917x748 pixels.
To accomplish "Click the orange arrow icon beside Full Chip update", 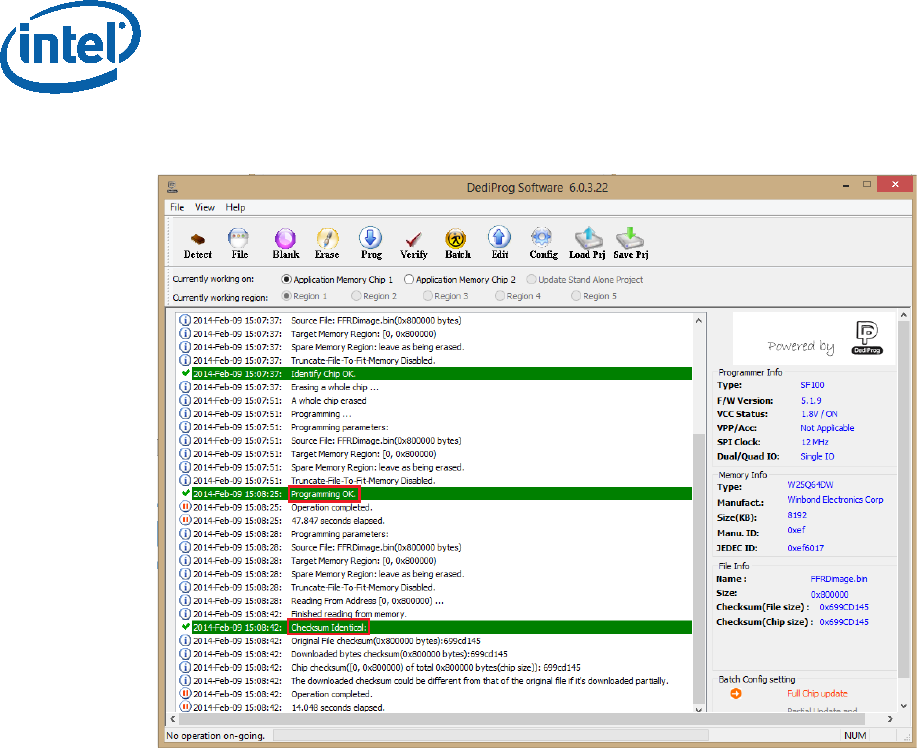I will [736, 693].
